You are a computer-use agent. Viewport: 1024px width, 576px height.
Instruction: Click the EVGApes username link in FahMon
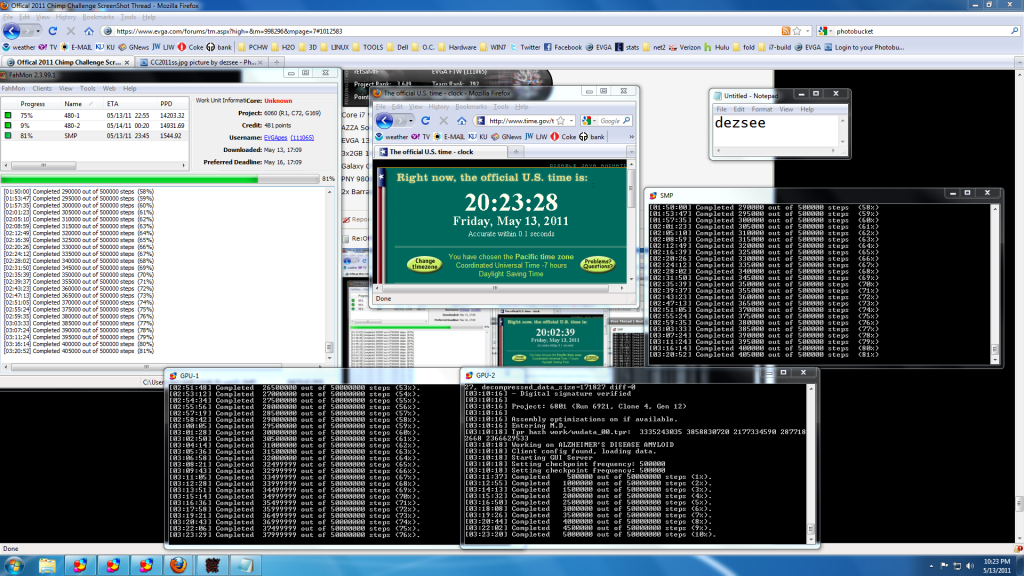coord(274,136)
